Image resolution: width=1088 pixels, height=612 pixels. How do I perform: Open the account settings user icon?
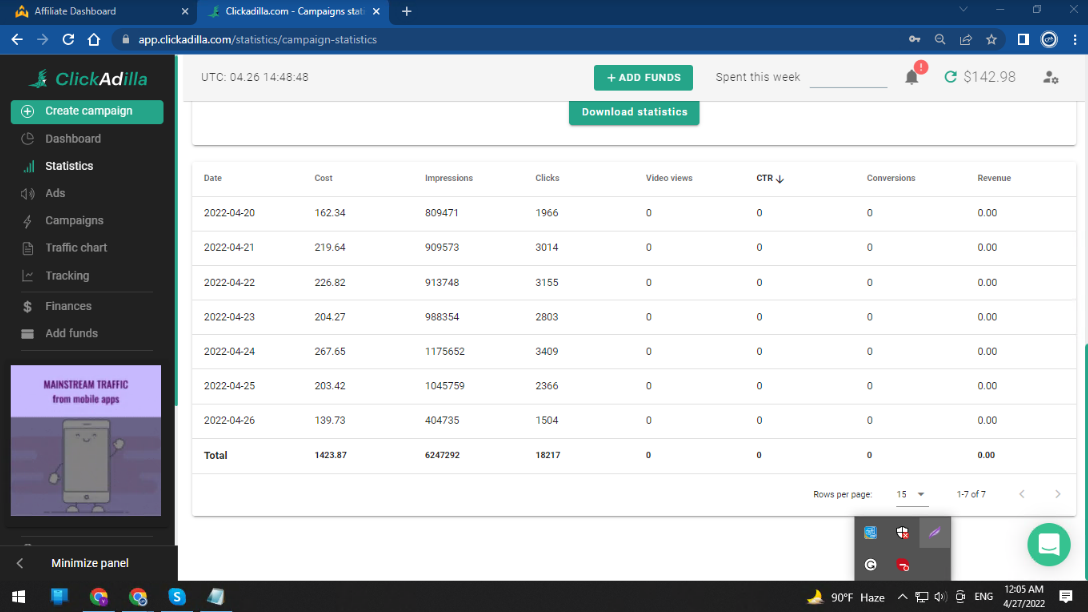1050,77
